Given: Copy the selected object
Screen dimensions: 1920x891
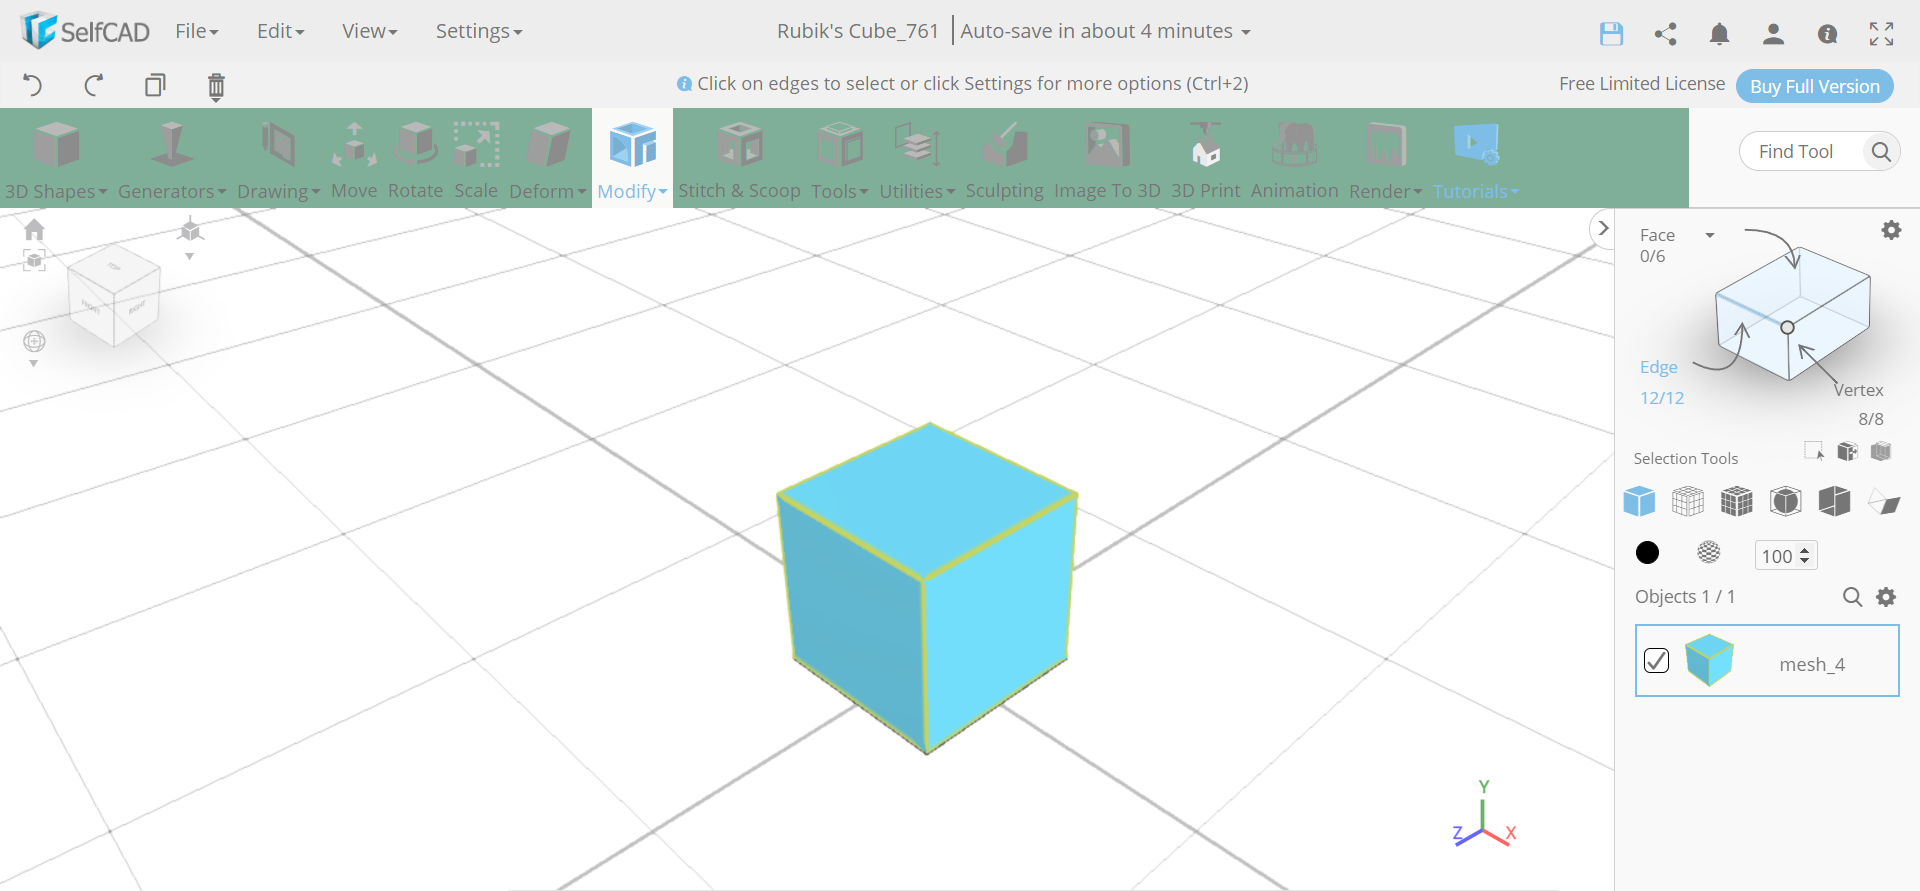Looking at the screenshot, I should [x=155, y=85].
